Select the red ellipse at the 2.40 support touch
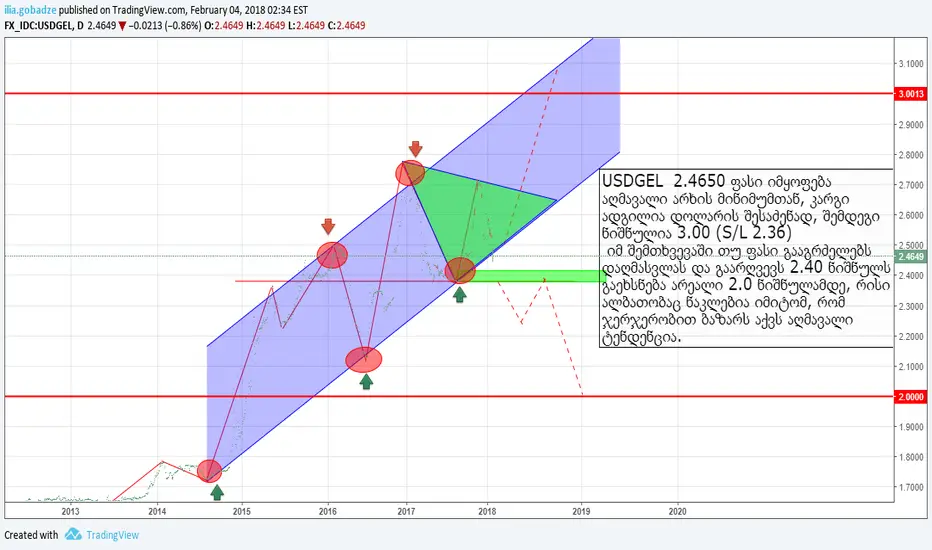This screenshot has height=550, width=932. 460,271
